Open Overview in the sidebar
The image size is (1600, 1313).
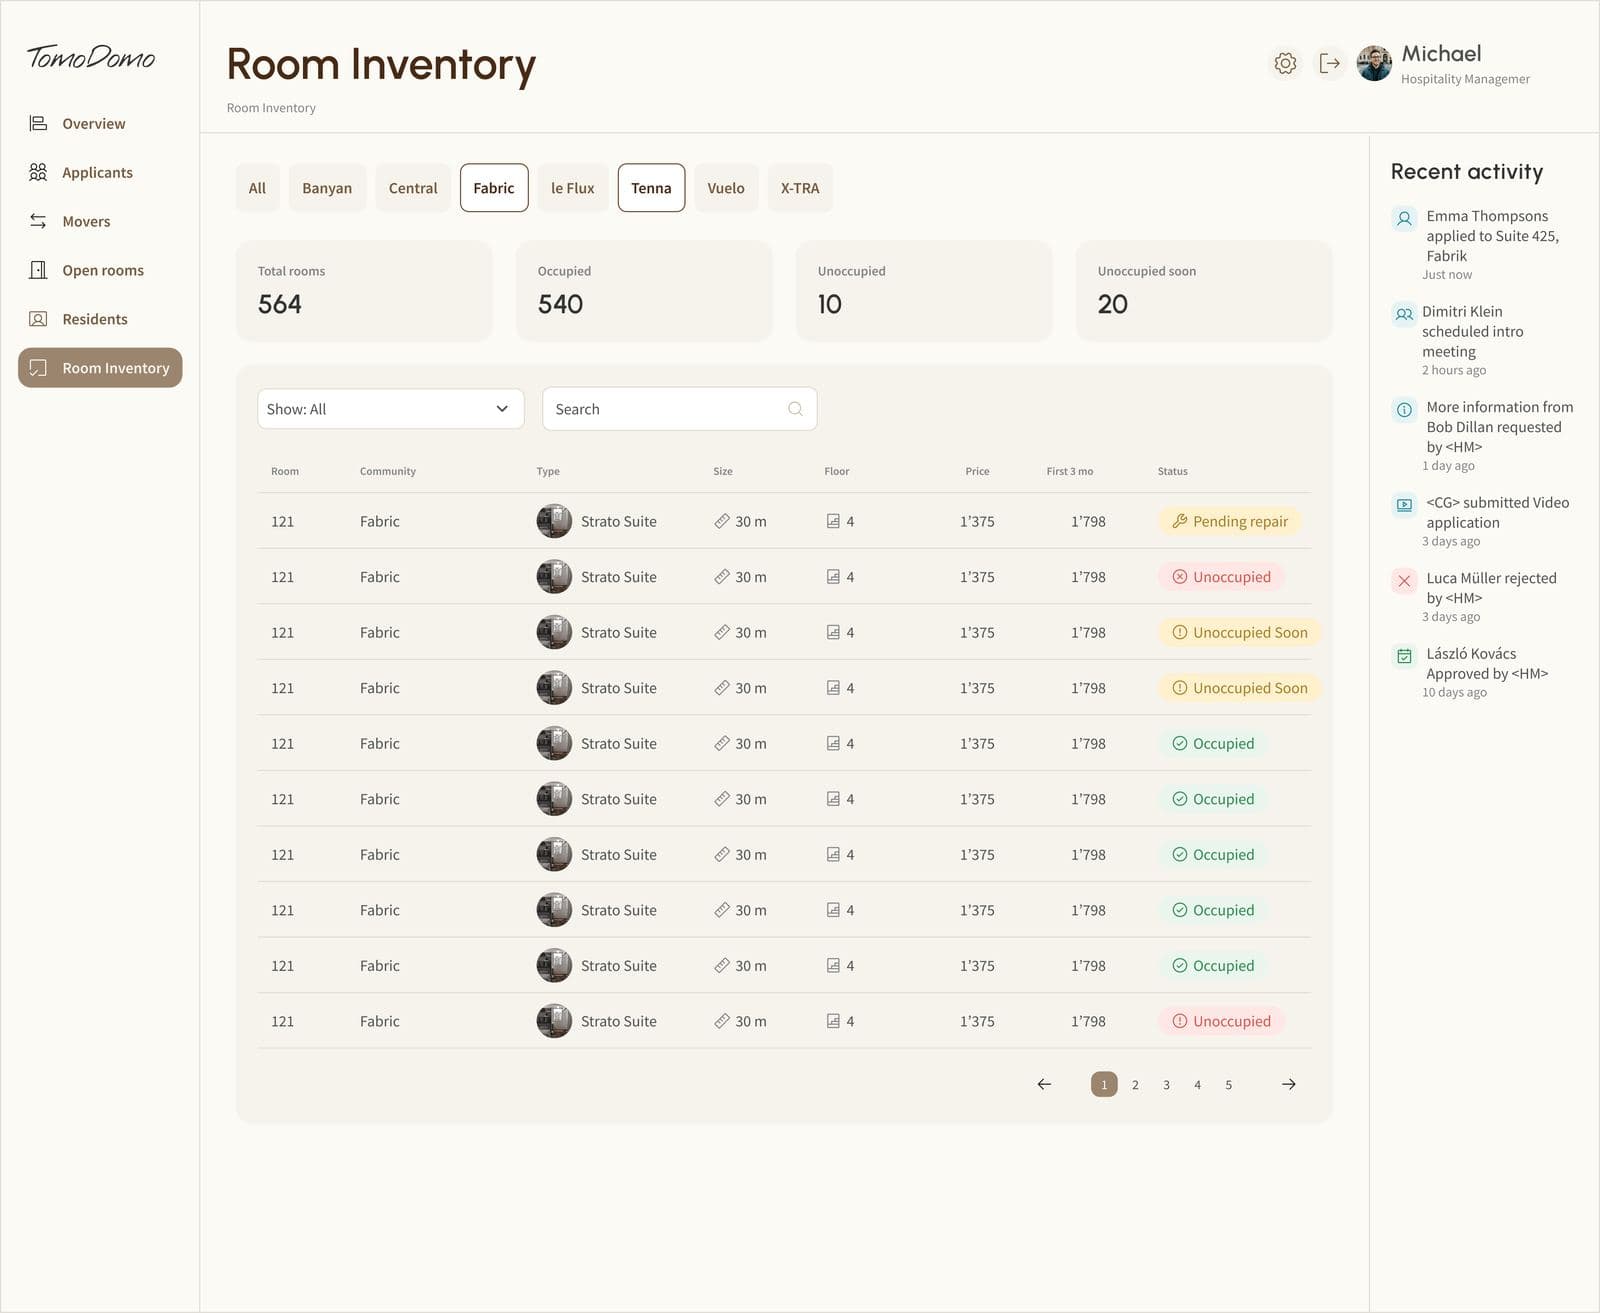pos(100,123)
